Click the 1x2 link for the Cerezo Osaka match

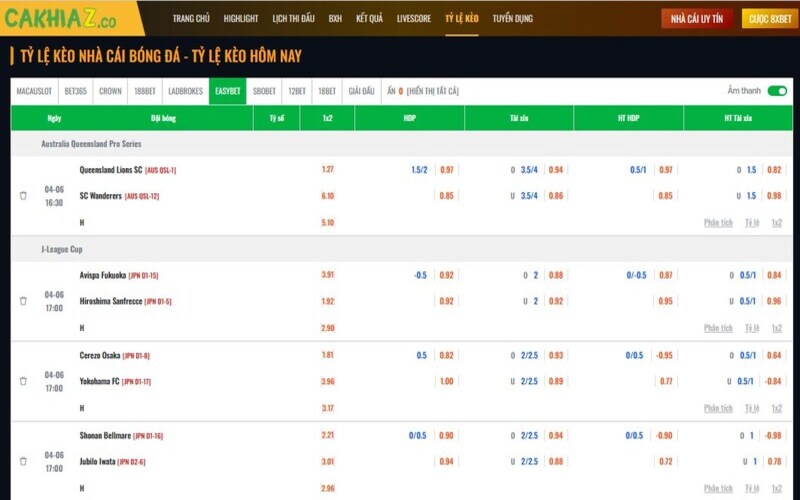pos(776,408)
